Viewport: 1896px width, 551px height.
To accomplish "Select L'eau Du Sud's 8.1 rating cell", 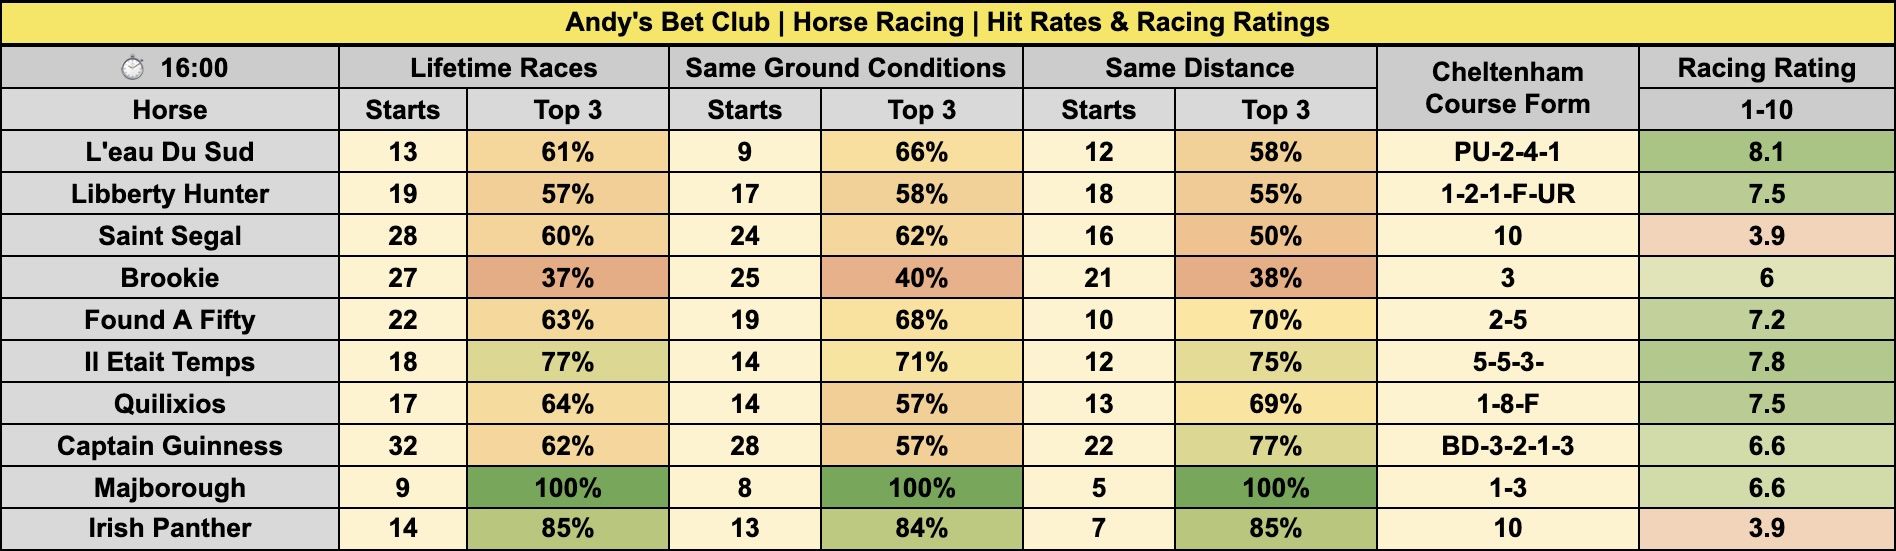I will click(x=1766, y=152).
